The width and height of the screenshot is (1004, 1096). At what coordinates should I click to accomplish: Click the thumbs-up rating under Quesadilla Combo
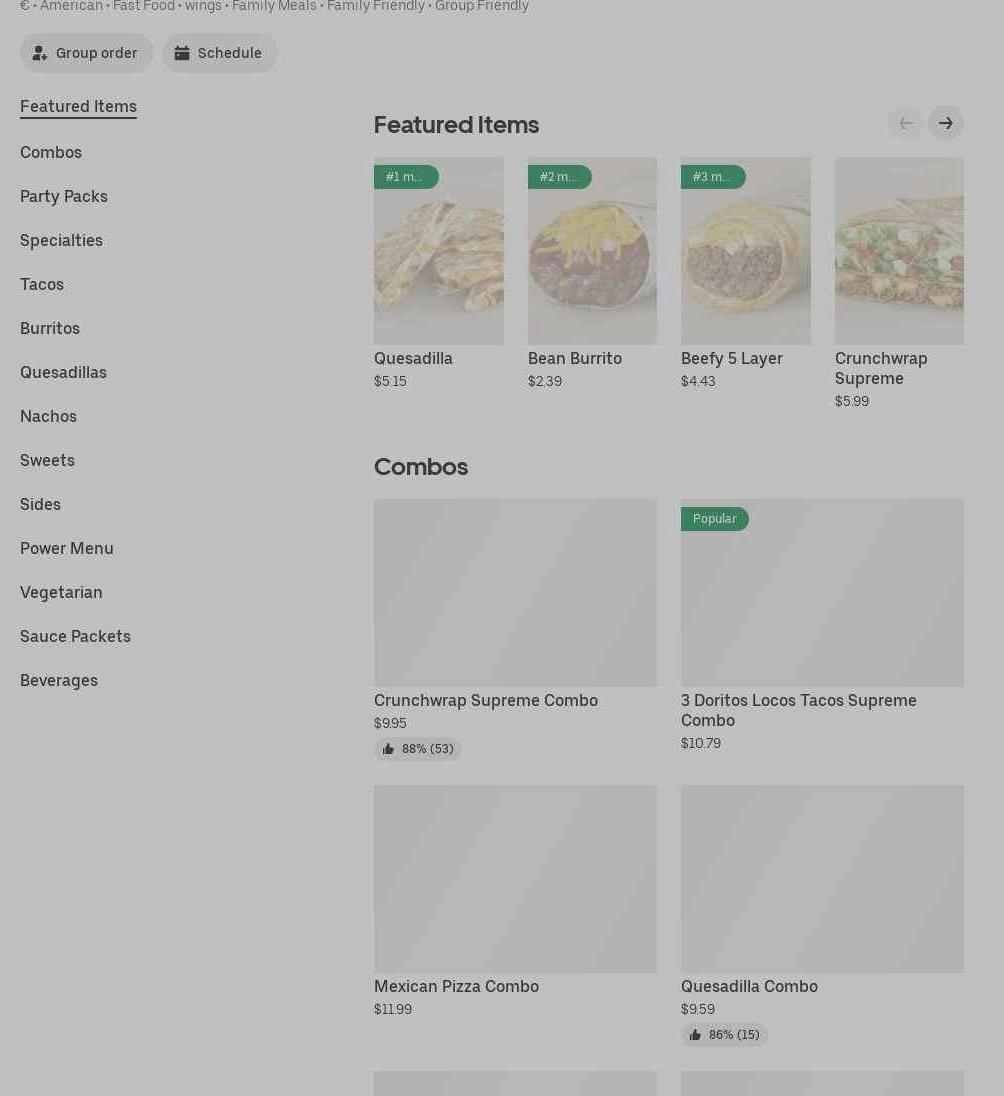[724, 1035]
